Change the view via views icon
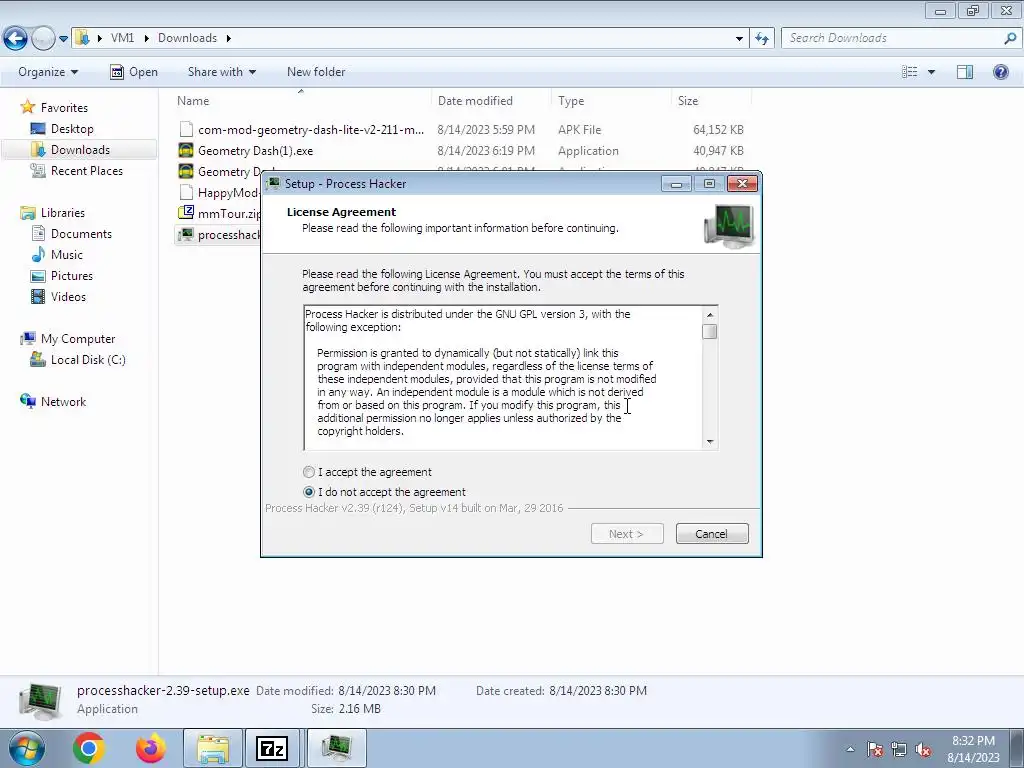This screenshot has width=1024, height=768. point(910,72)
